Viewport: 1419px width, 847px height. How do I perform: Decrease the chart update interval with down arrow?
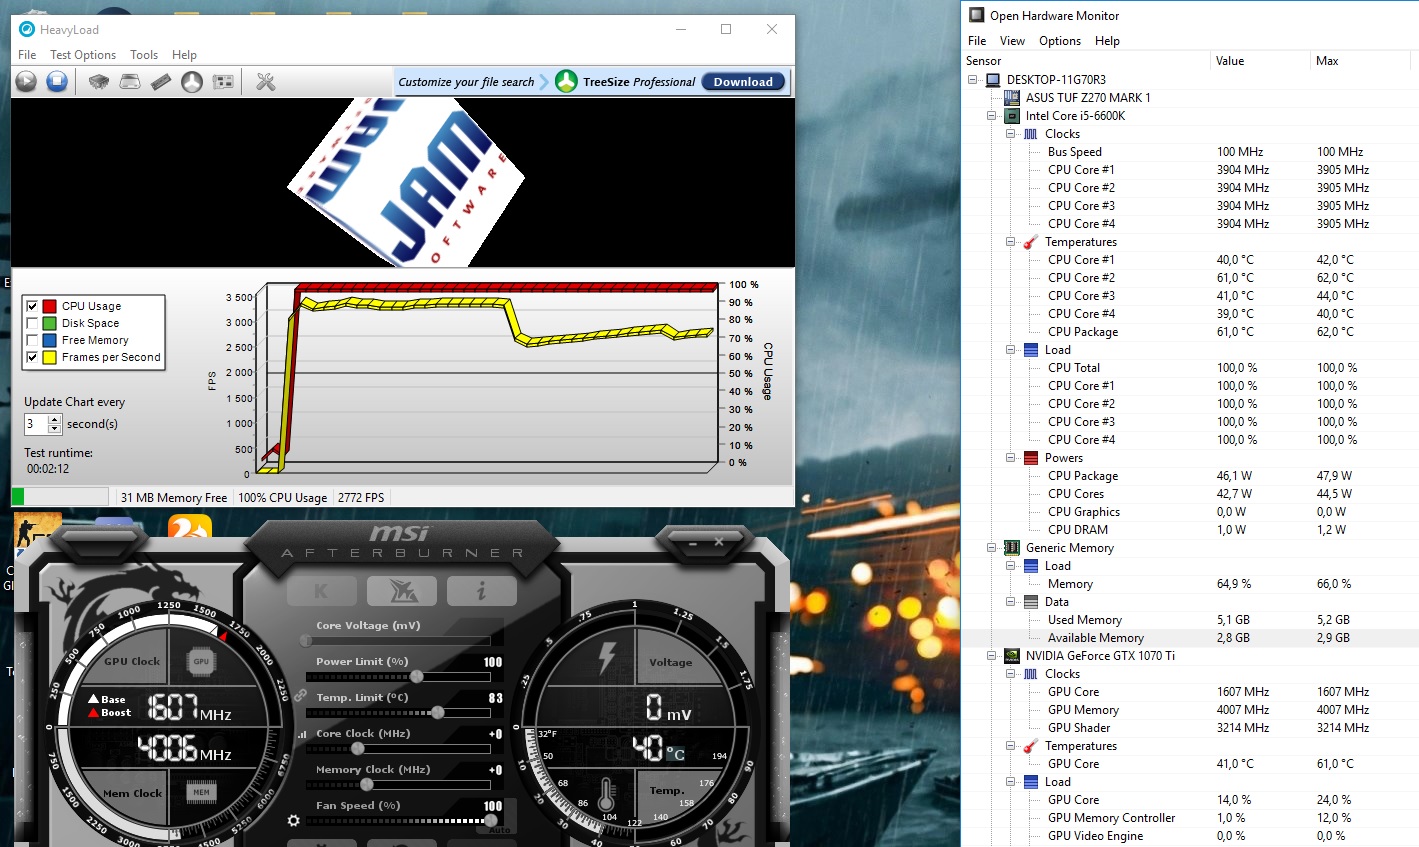pos(55,429)
